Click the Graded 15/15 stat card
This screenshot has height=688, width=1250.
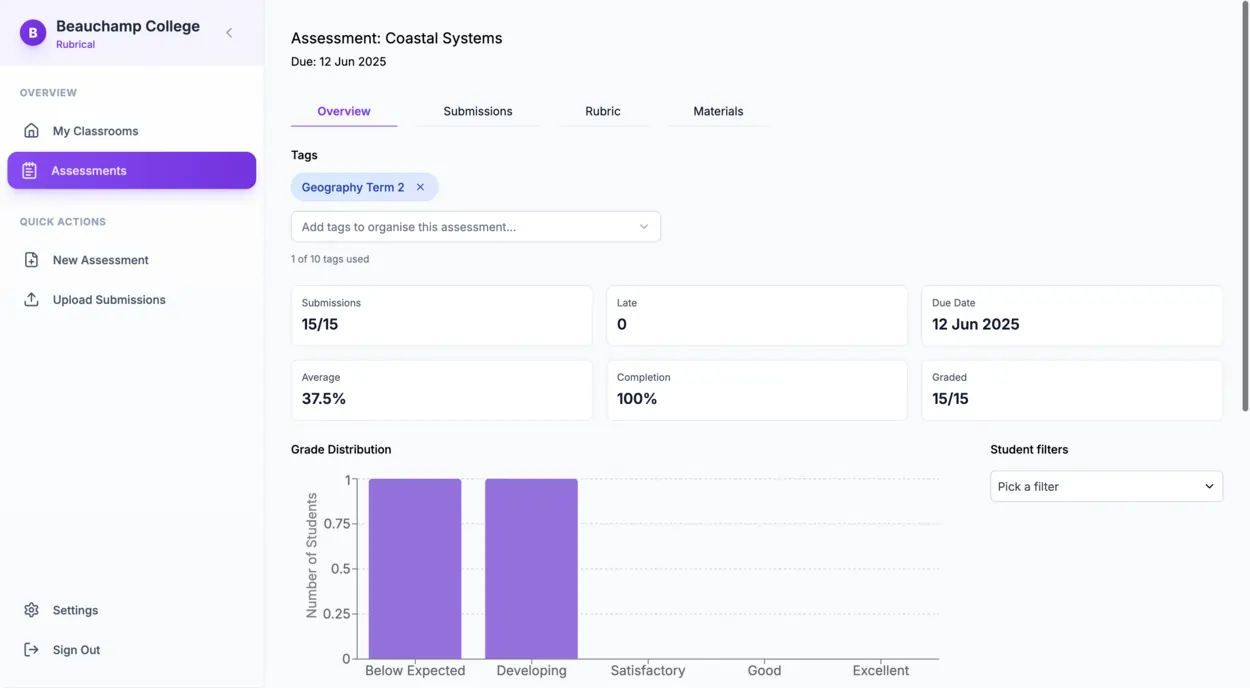1071,390
